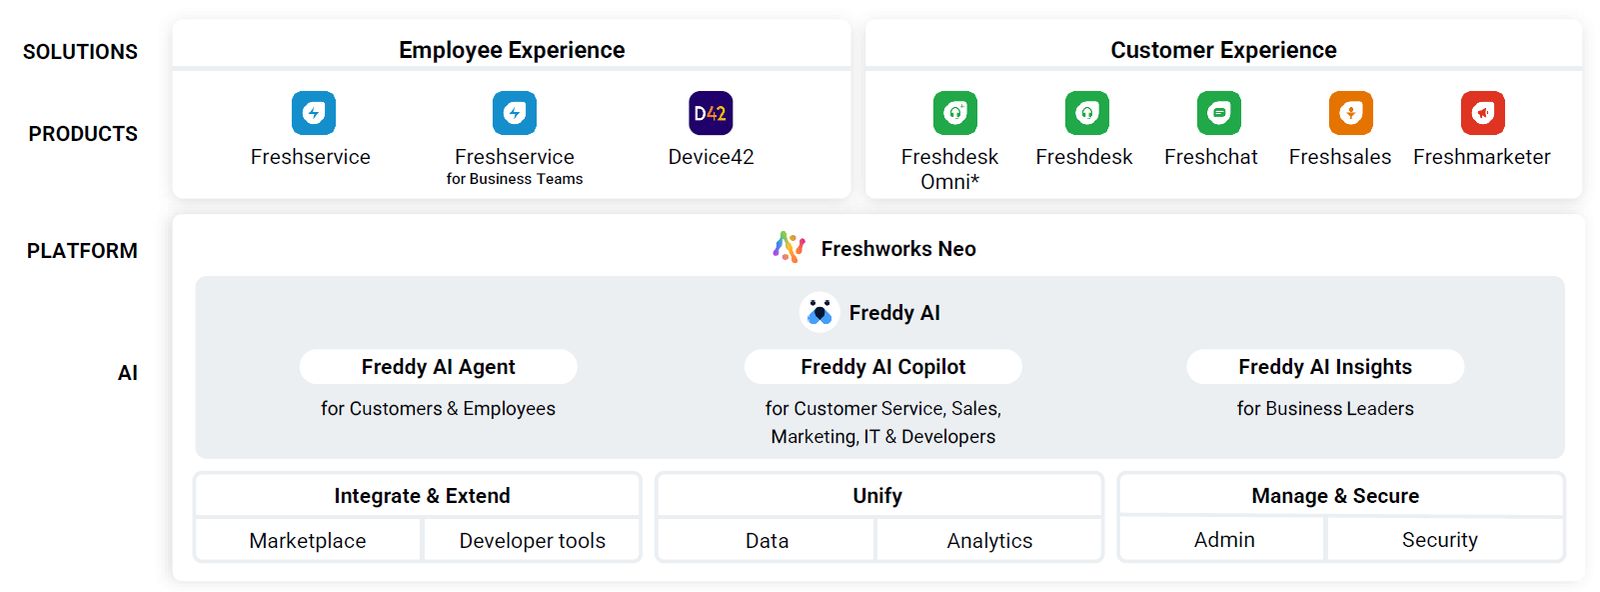Select the red Freshmarketer icon
The height and width of the screenshot is (592, 1600).
[1483, 113]
